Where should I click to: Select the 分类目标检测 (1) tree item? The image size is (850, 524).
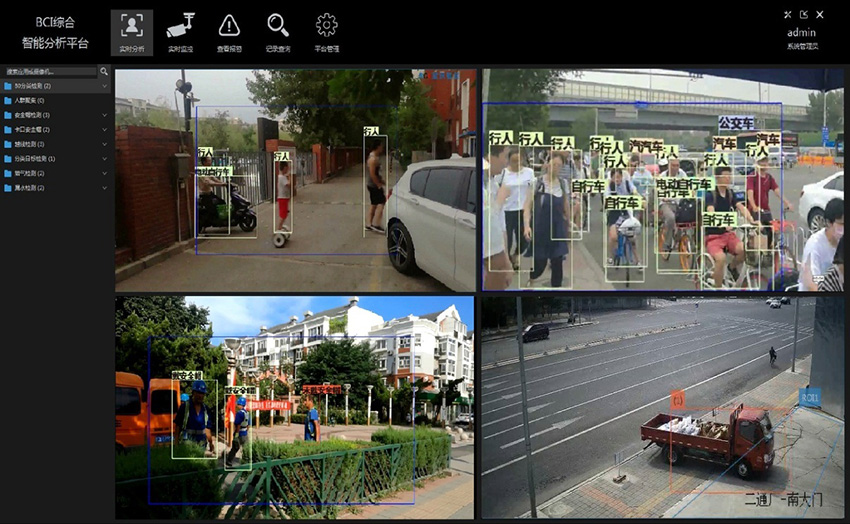35,159
